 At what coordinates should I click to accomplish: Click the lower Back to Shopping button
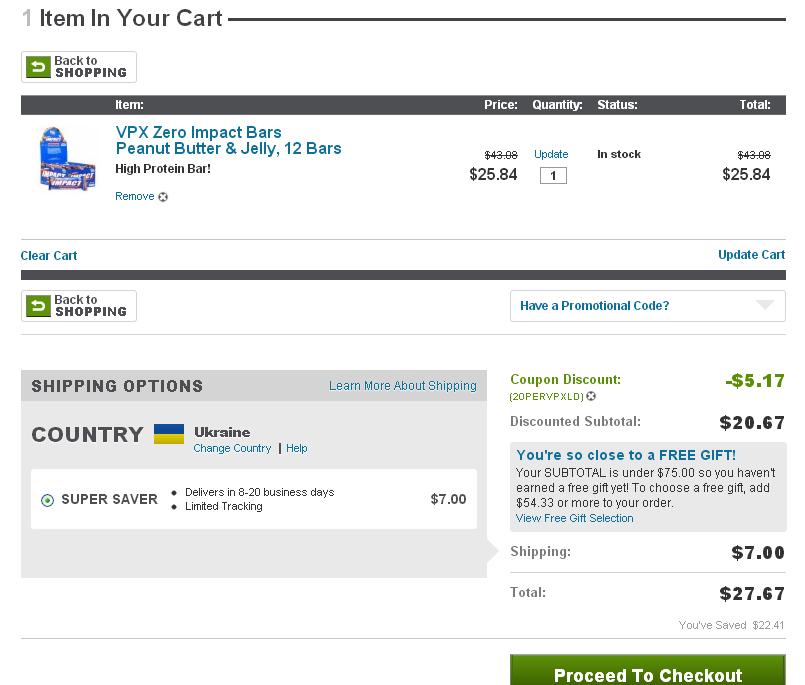(x=78, y=306)
